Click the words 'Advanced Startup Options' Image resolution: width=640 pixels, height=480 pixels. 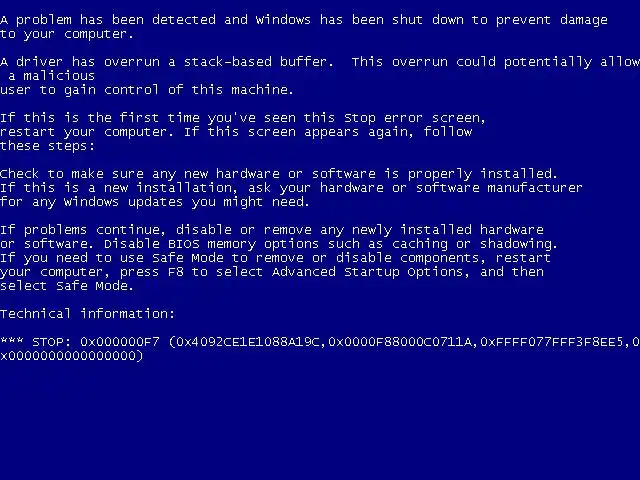point(369,272)
